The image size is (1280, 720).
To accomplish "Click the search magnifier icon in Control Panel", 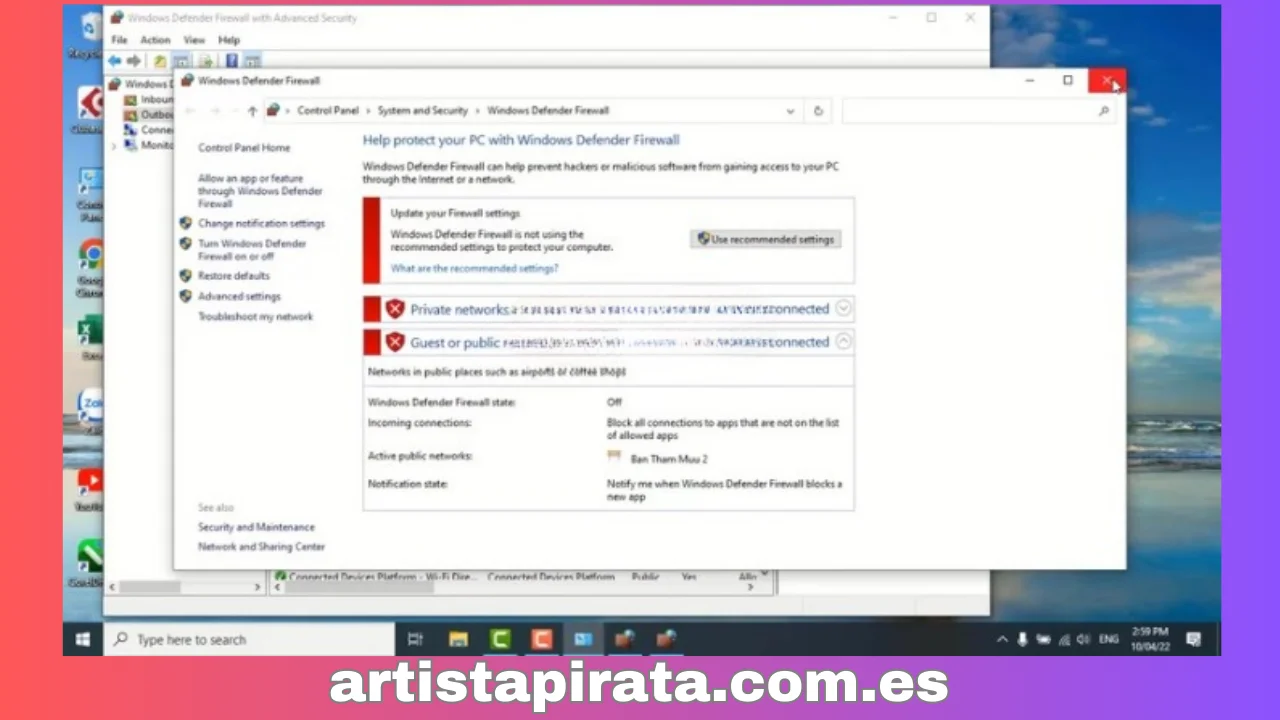I will (x=1104, y=111).
